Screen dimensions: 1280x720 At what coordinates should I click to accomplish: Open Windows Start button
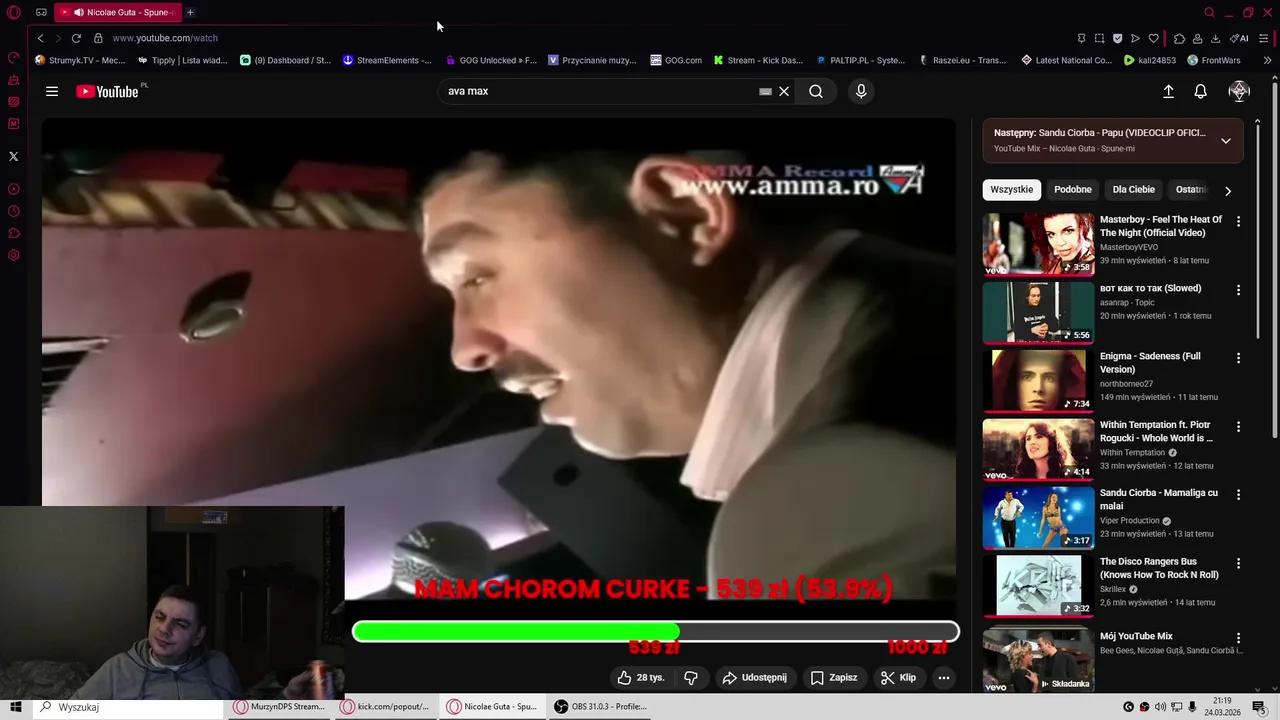pos(16,707)
